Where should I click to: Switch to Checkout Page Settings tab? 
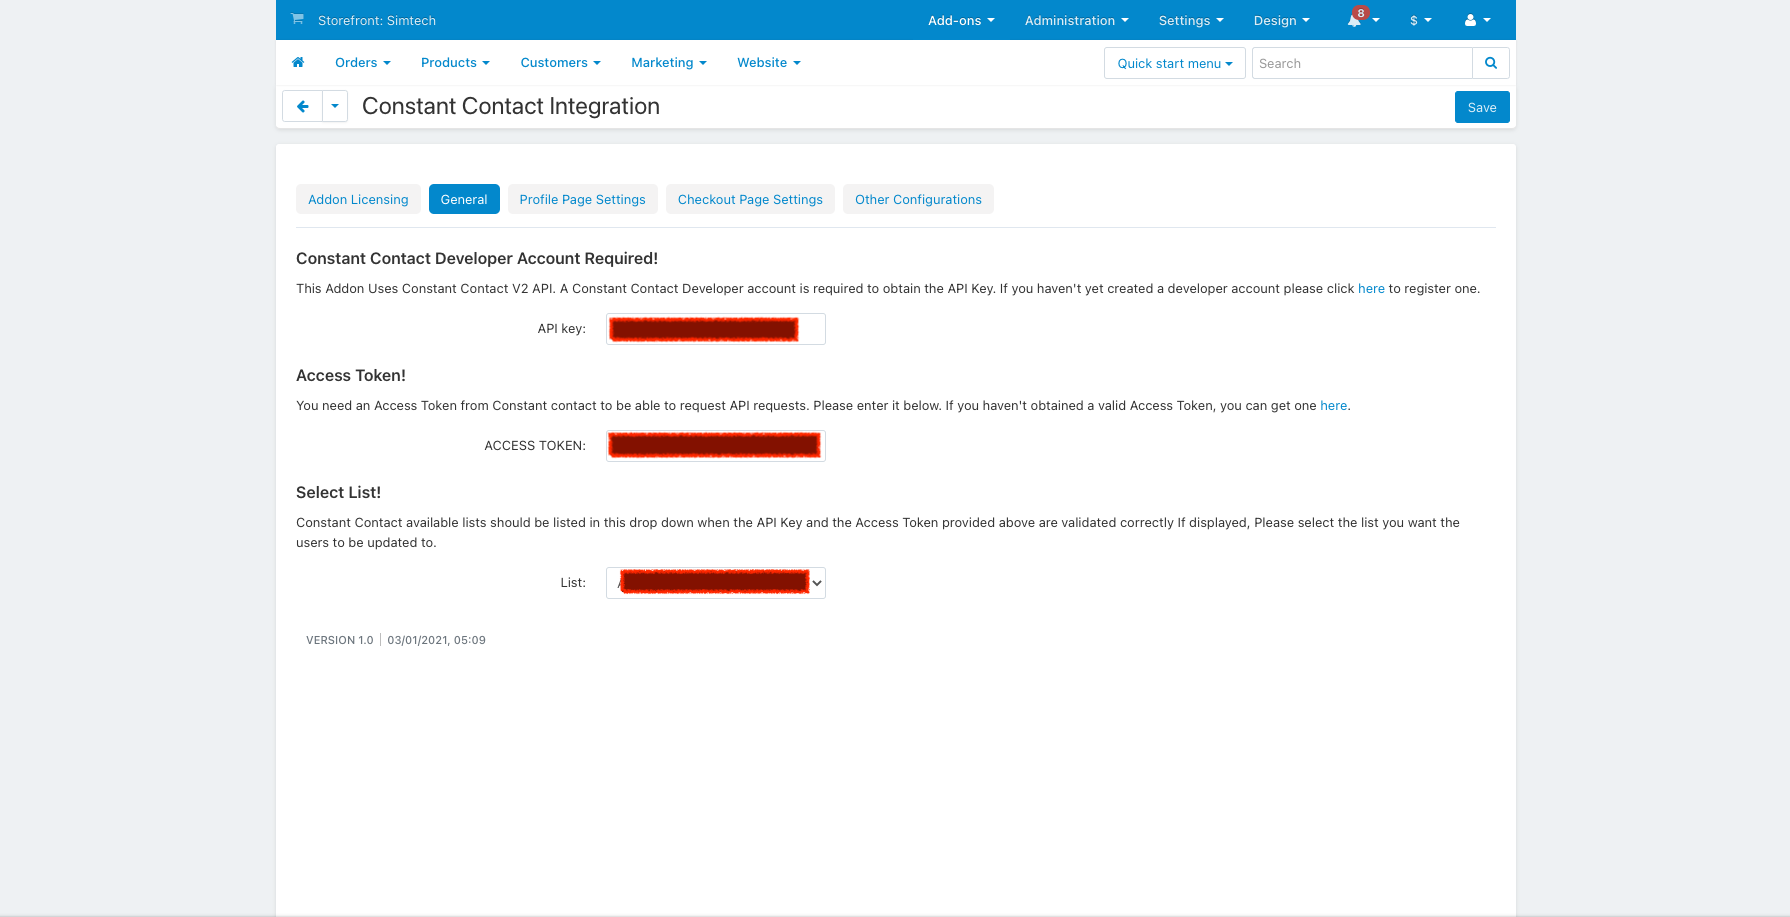coord(750,199)
